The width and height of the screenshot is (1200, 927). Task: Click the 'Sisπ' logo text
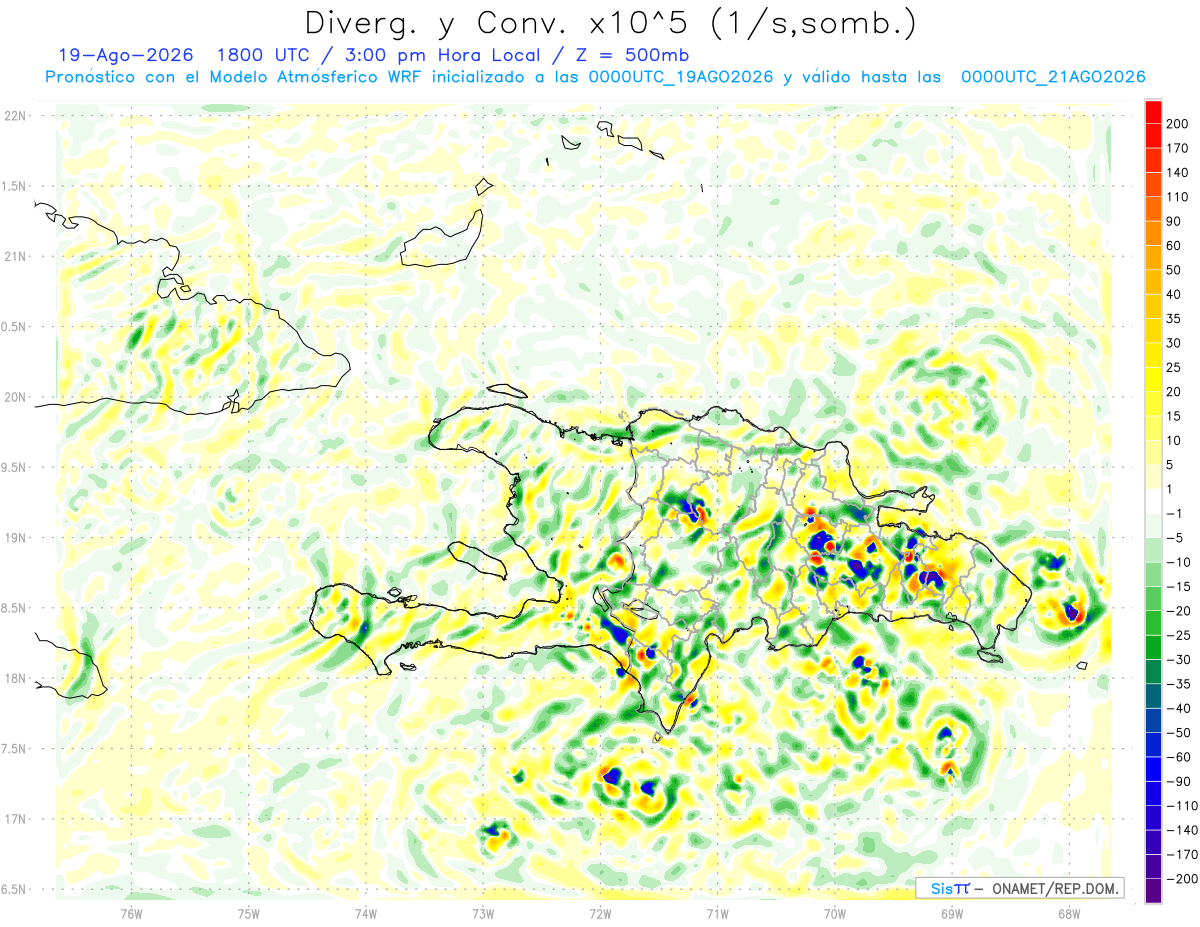tap(950, 888)
